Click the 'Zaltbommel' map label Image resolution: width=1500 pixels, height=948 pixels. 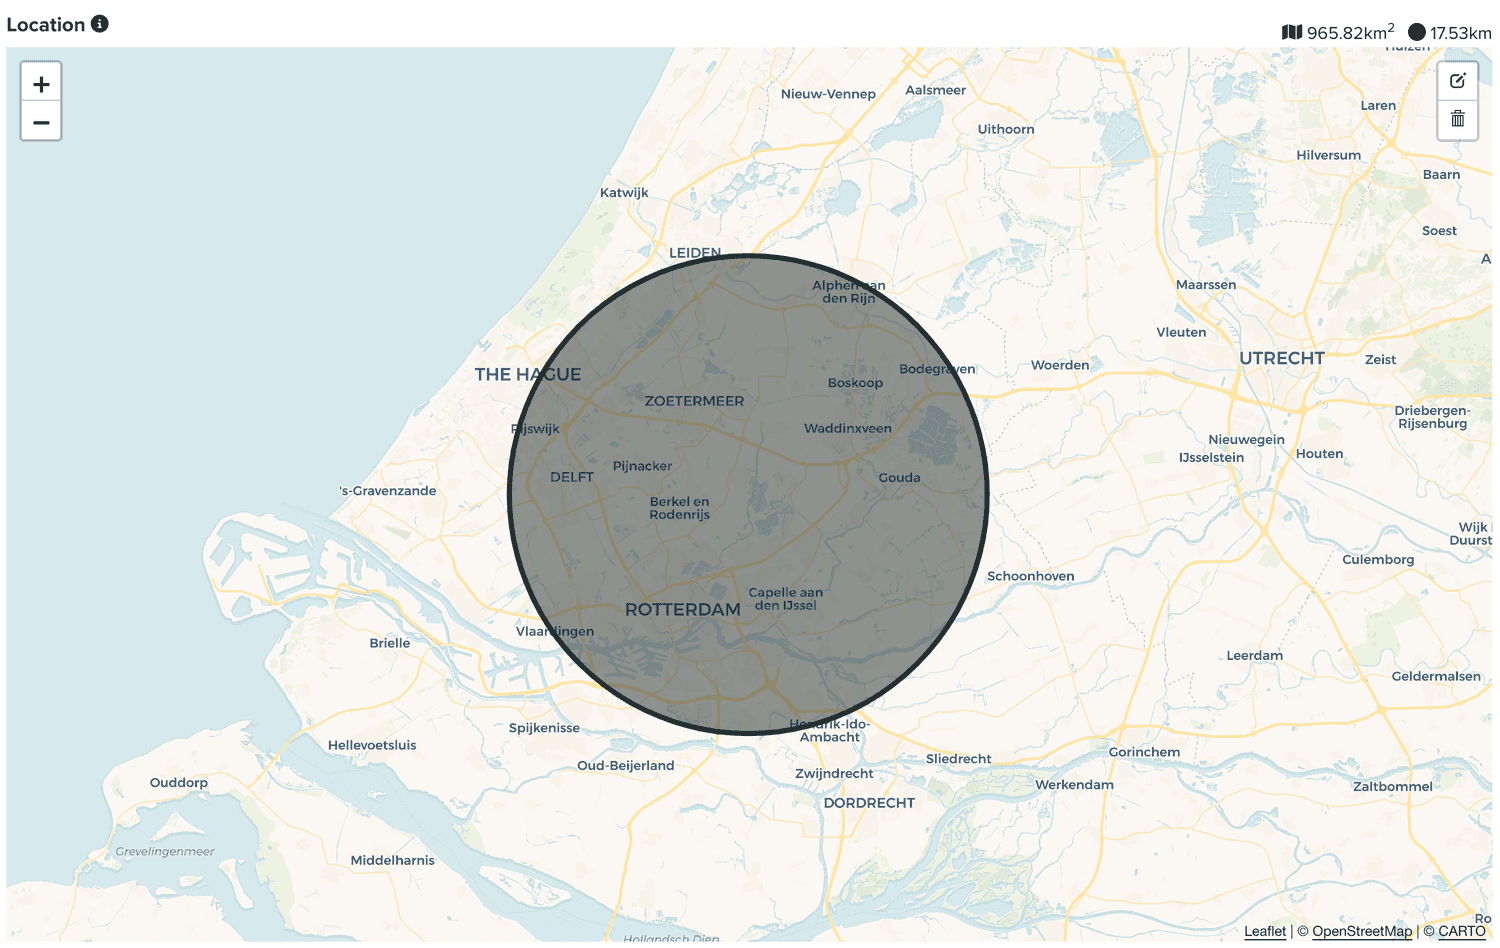point(1392,787)
